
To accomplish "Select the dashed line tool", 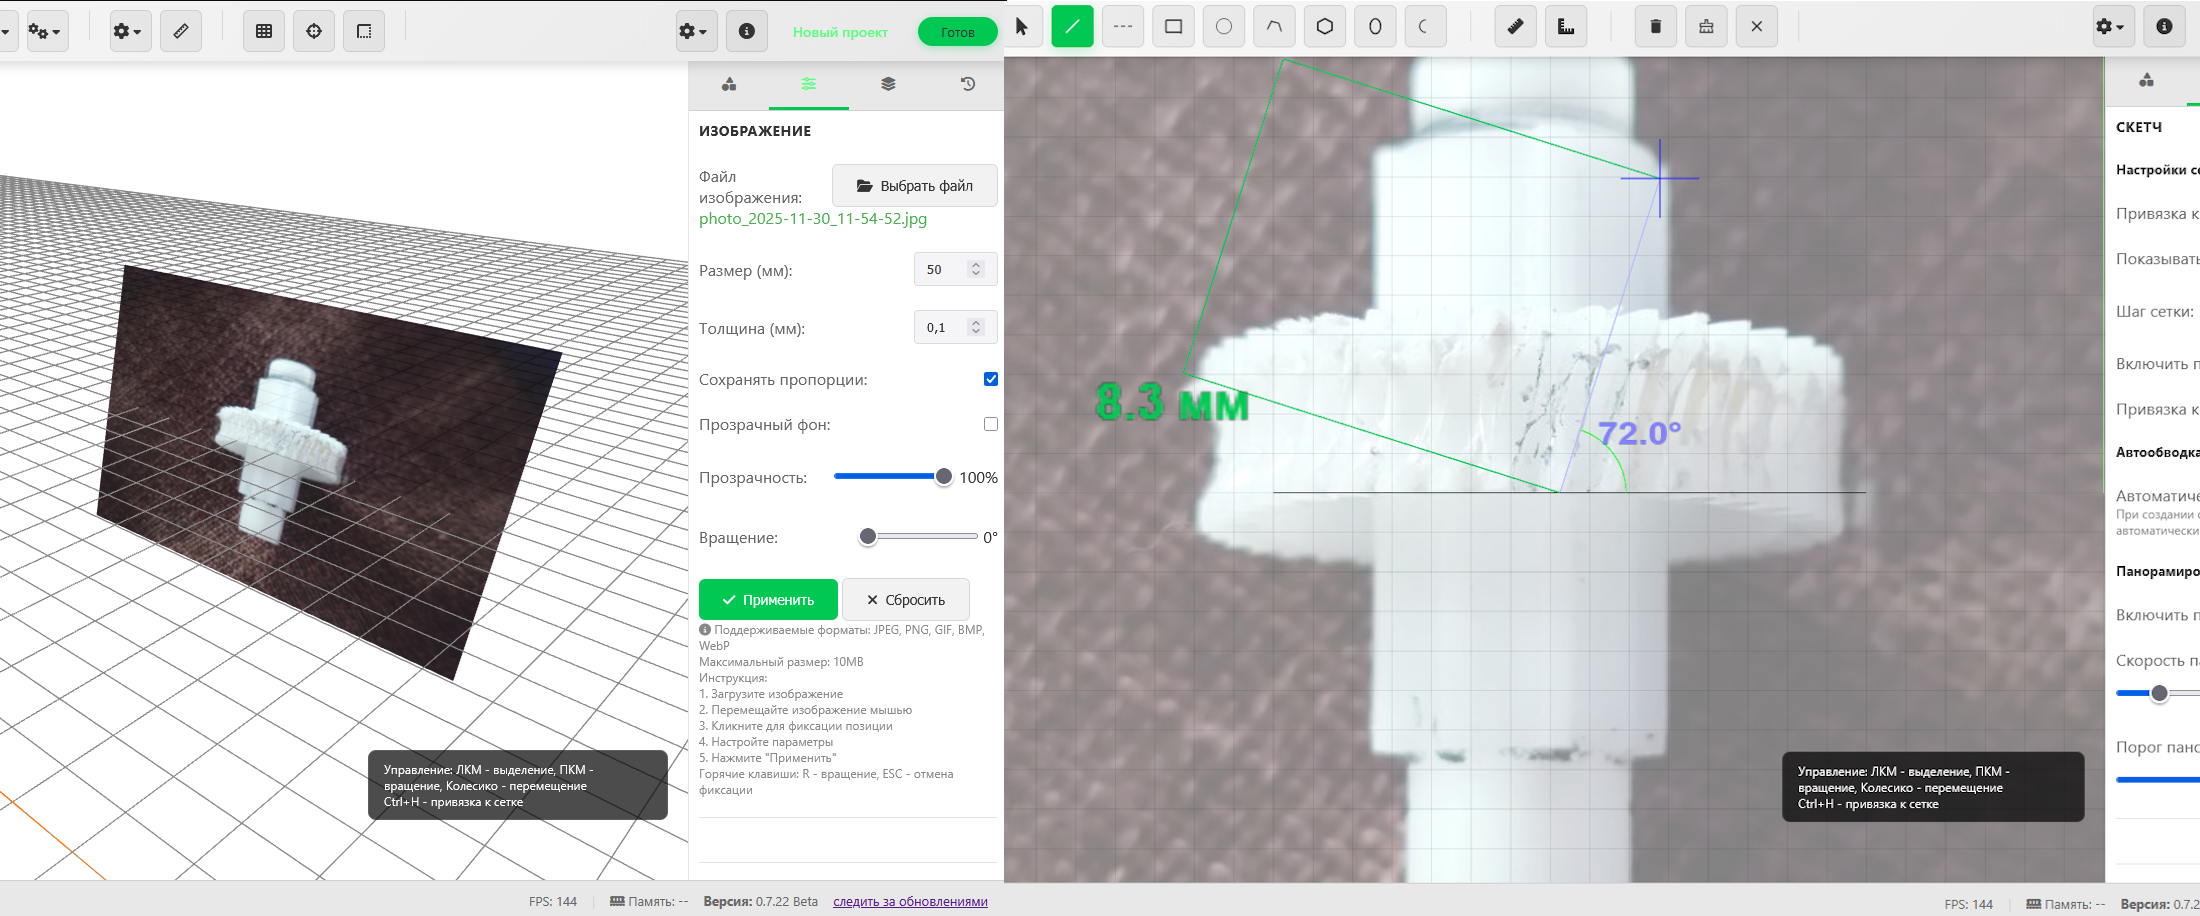I will tap(1122, 27).
